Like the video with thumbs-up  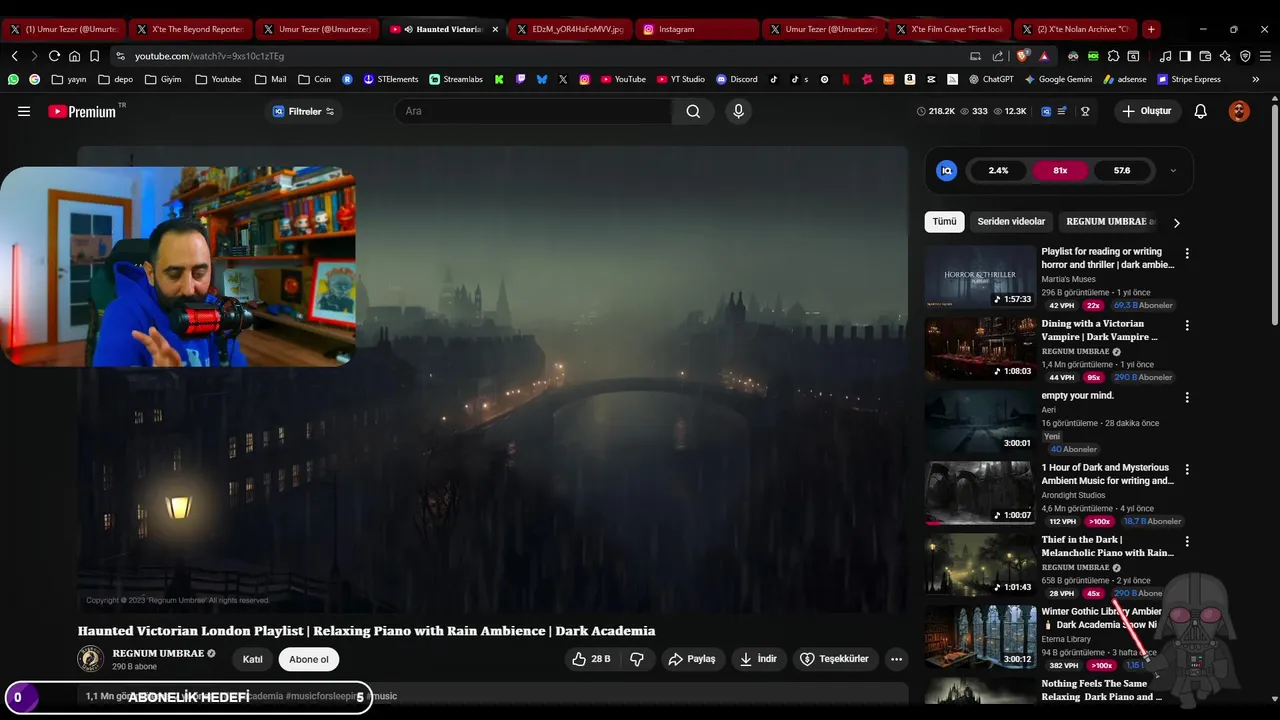click(591, 659)
